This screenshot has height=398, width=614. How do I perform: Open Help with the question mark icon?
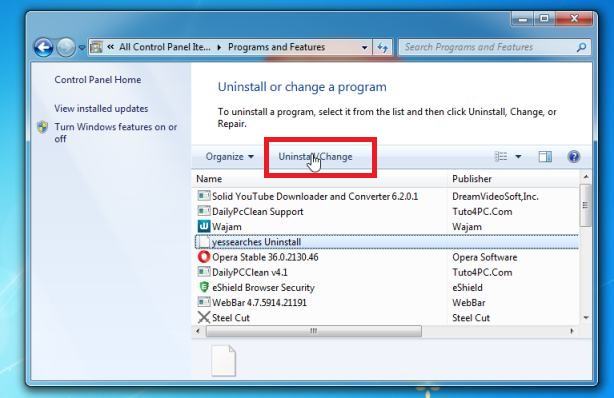click(x=574, y=157)
